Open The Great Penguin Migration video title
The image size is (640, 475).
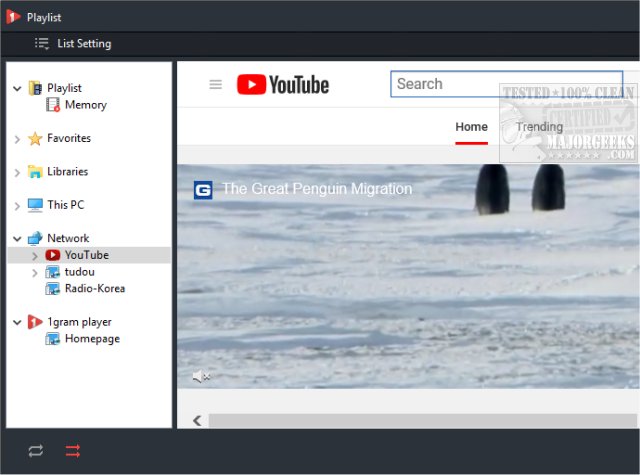(x=316, y=189)
